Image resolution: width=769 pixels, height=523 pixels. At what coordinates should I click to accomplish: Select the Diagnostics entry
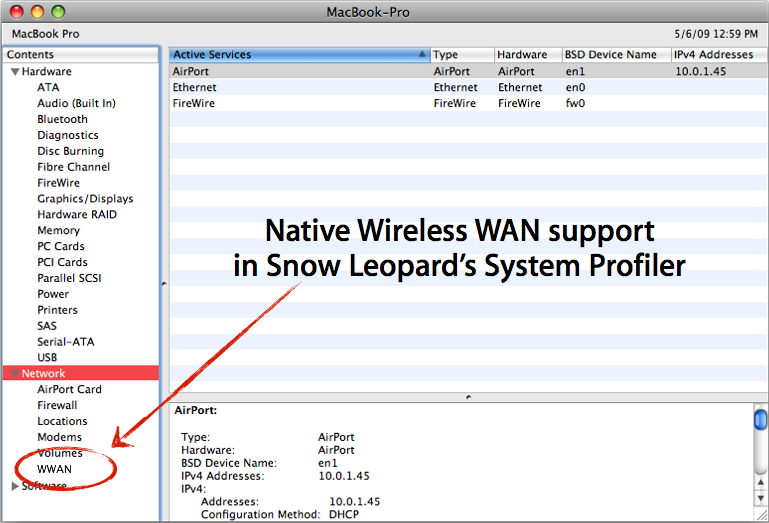pos(68,135)
